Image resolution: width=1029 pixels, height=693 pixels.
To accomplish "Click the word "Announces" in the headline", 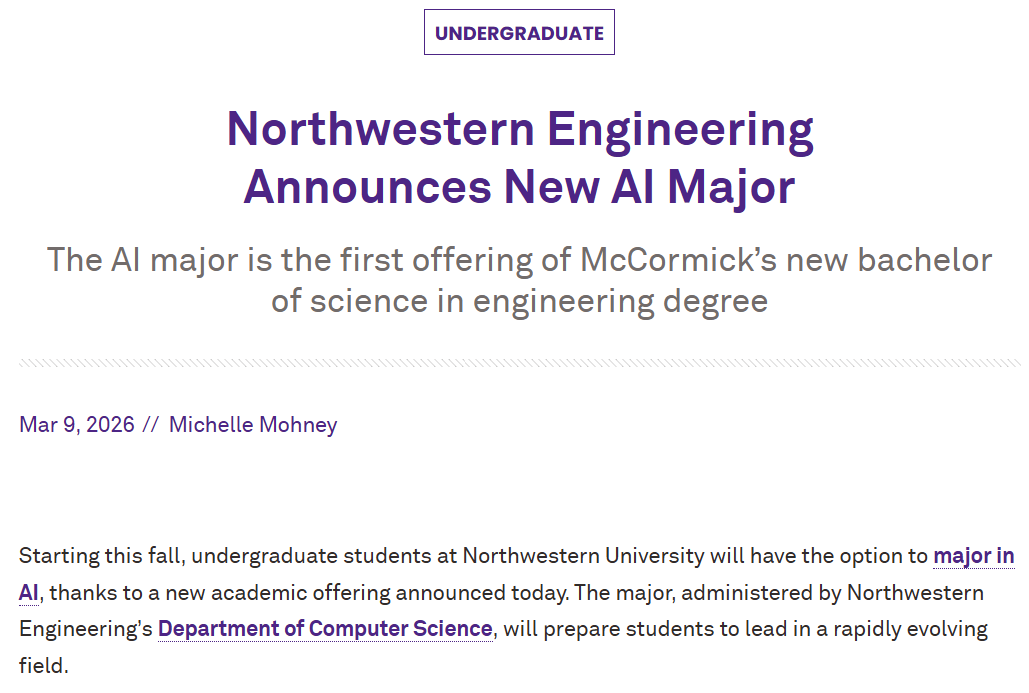I will pos(367,186).
